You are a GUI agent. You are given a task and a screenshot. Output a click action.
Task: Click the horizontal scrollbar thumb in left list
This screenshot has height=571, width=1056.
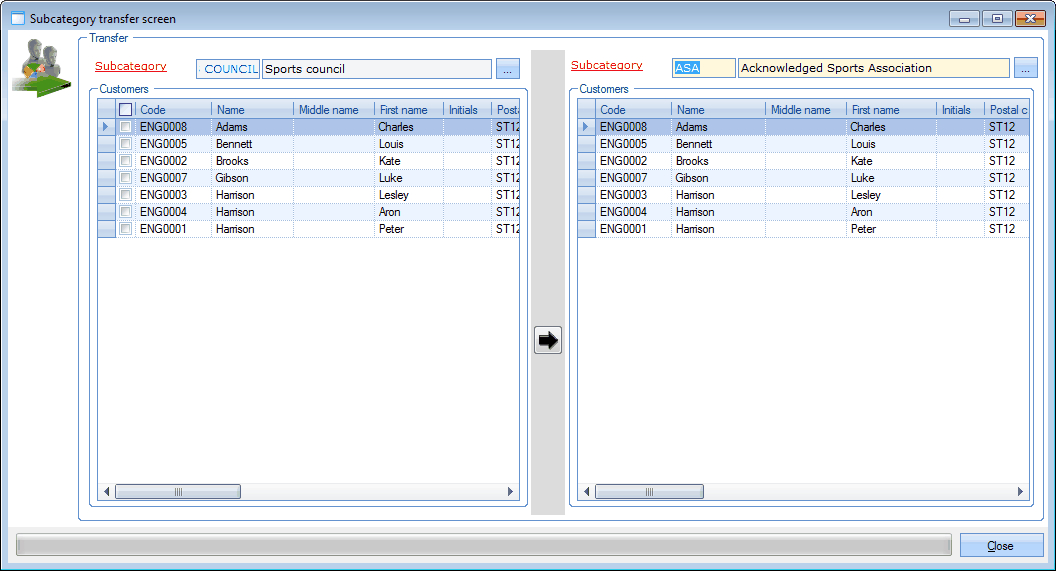pyautogui.click(x=178, y=492)
